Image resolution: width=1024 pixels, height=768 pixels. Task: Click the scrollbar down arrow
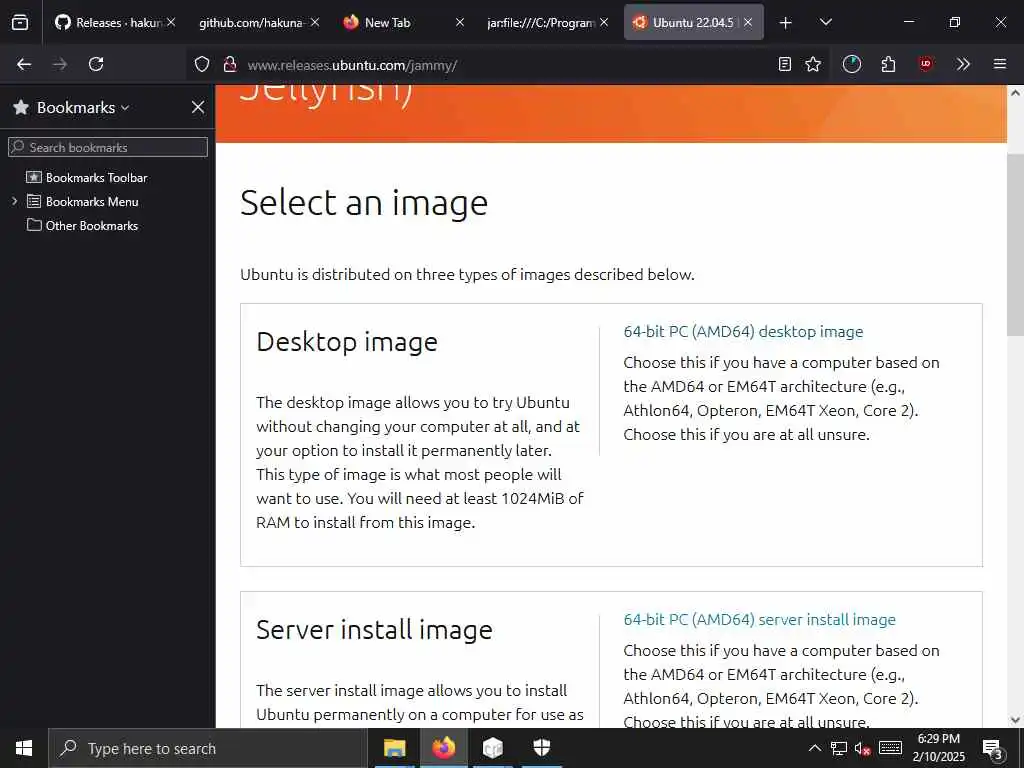click(x=1015, y=720)
